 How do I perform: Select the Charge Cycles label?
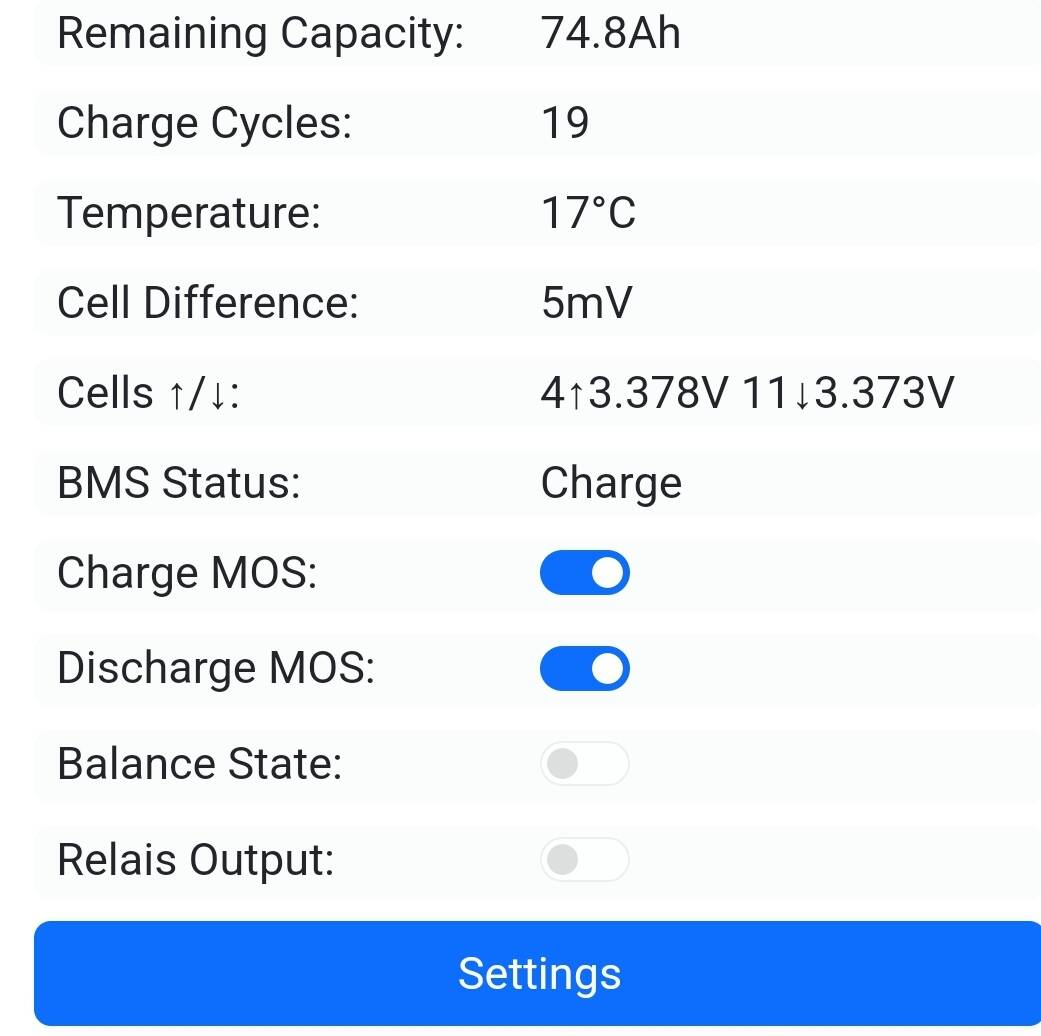[204, 123]
